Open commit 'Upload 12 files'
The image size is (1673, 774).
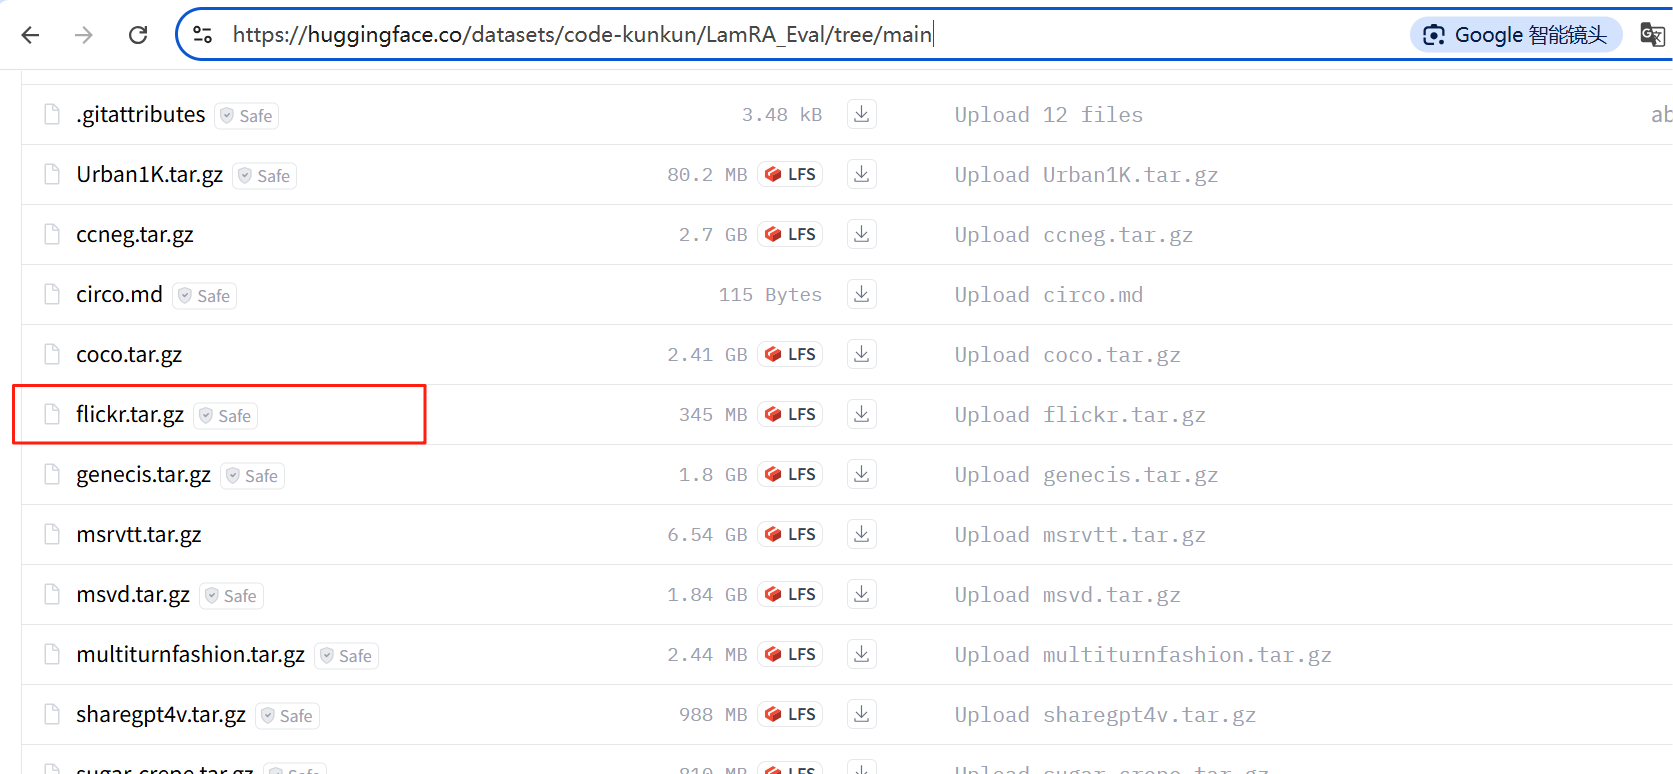tap(1048, 115)
